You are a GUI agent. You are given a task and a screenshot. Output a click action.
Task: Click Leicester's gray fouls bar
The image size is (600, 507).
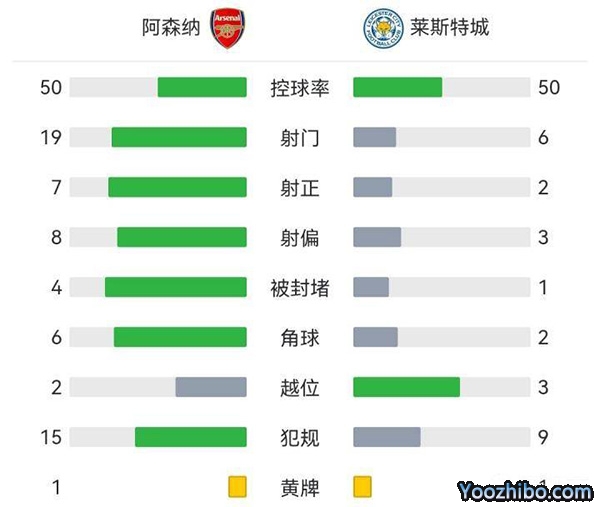tap(387, 437)
